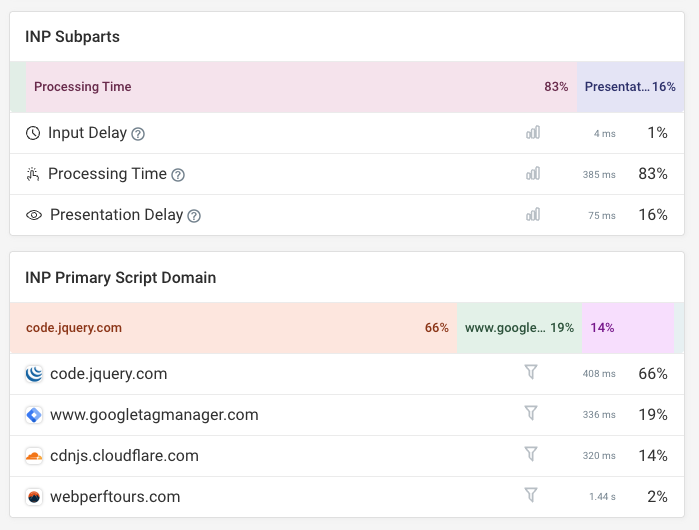Screen dimensions: 699x530
Task: Click the code.jquery.com domain row text
Action: (x=108, y=374)
